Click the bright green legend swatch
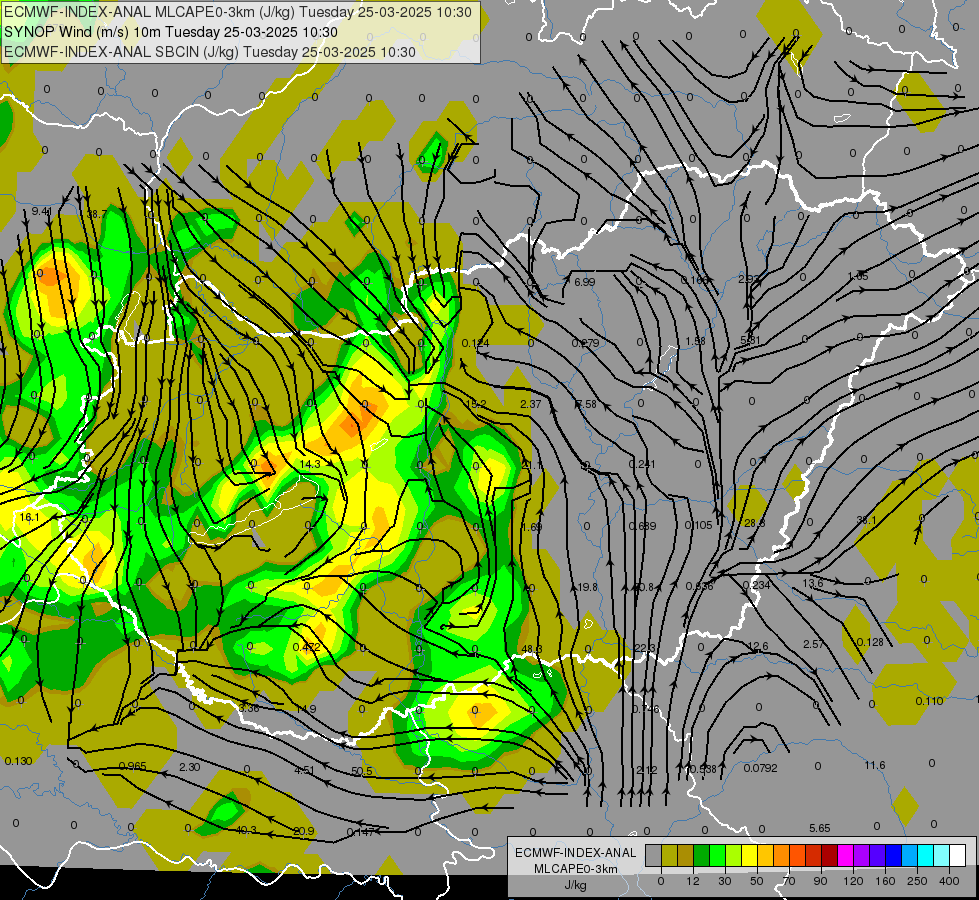This screenshot has height=900, width=979. pos(717,856)
